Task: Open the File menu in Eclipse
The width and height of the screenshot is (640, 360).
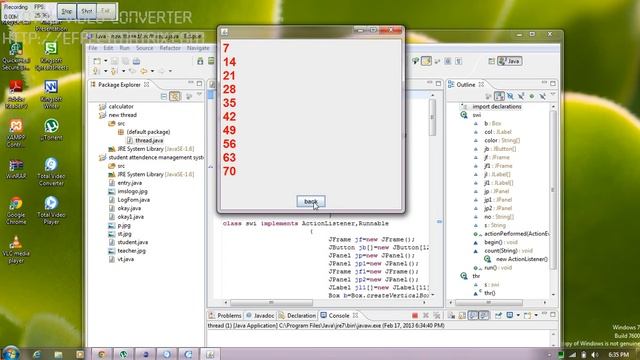Action: (93, 48)
